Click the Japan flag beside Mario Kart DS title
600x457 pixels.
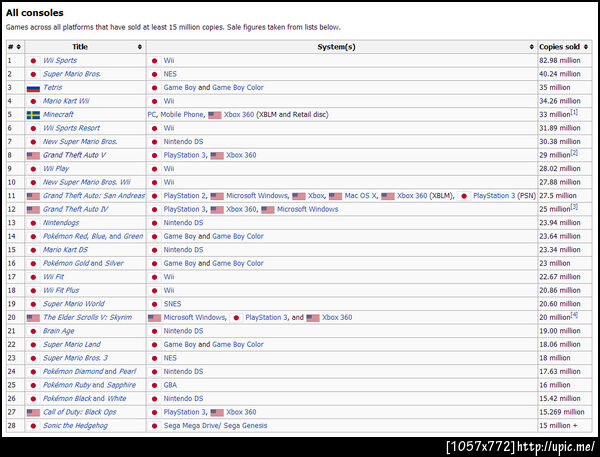click(33, 250)
